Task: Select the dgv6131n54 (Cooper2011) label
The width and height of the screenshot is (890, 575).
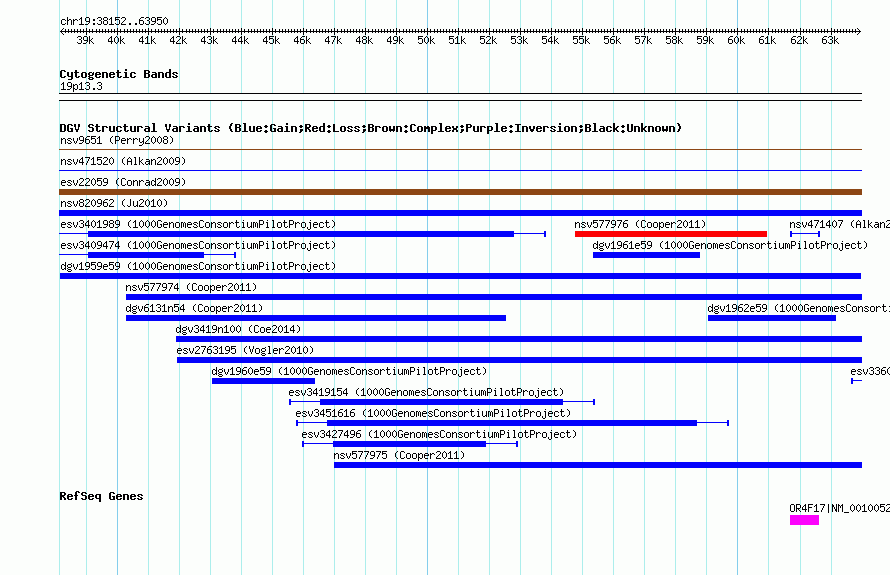Action: (194, 308)
